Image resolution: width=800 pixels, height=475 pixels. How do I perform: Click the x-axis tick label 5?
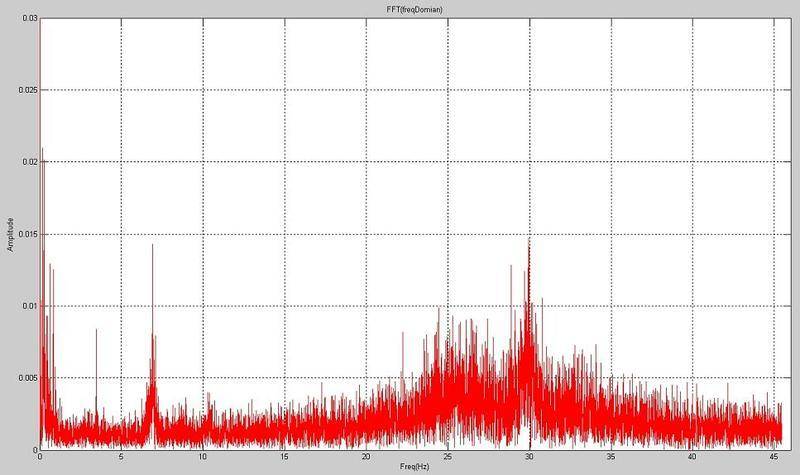(121, 457)
